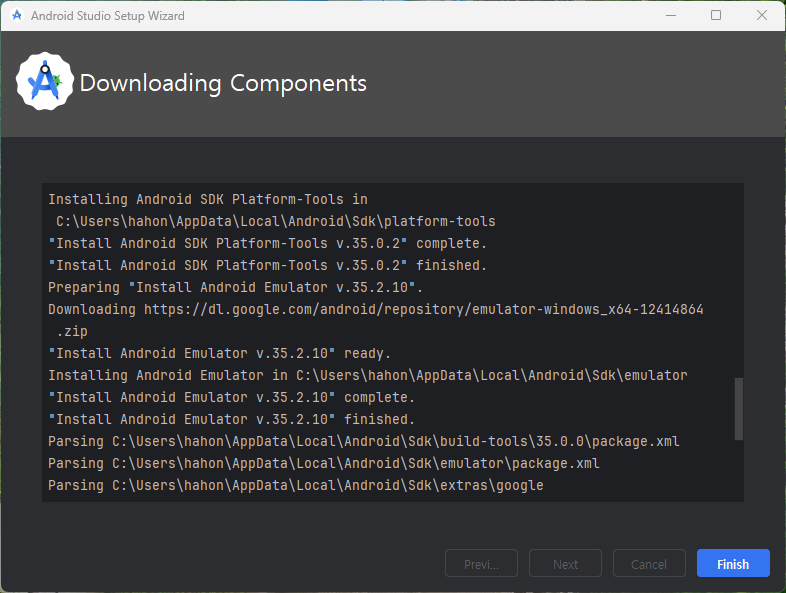Click the platform-tools path line
The width and height of the screenshot is (786, 593).
[x=276, y=222]
